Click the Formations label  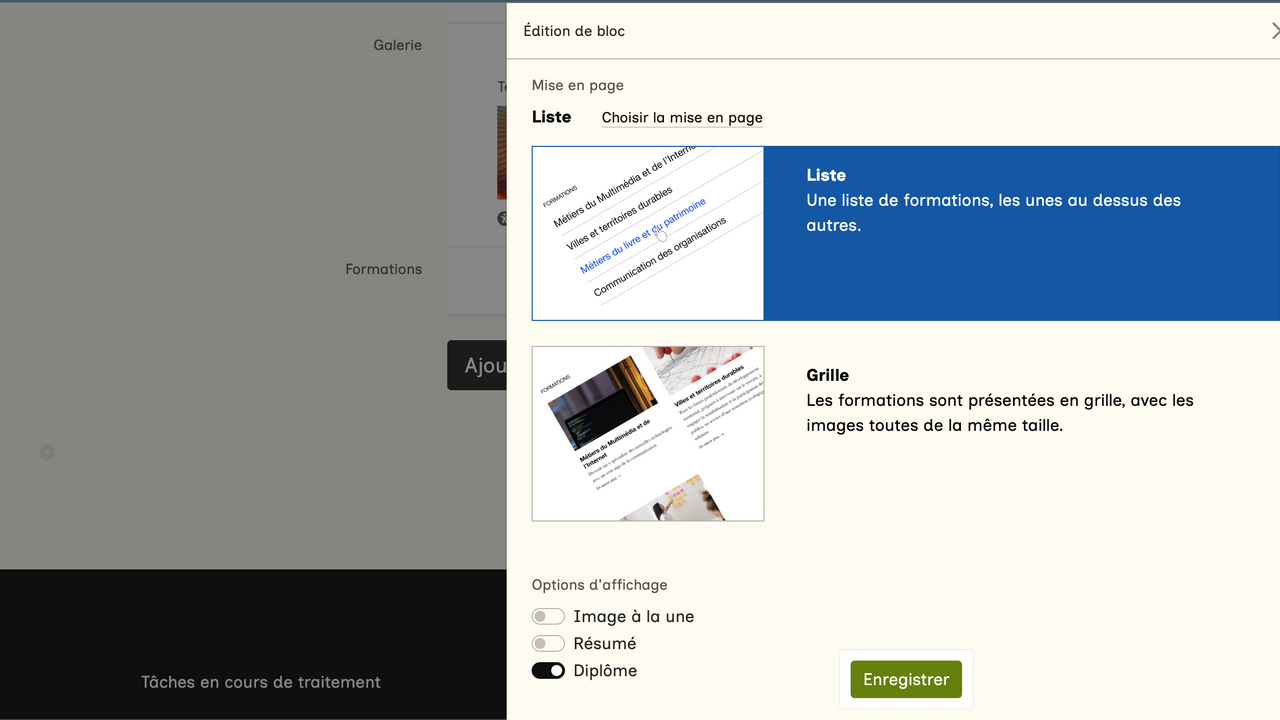[384, 269]
